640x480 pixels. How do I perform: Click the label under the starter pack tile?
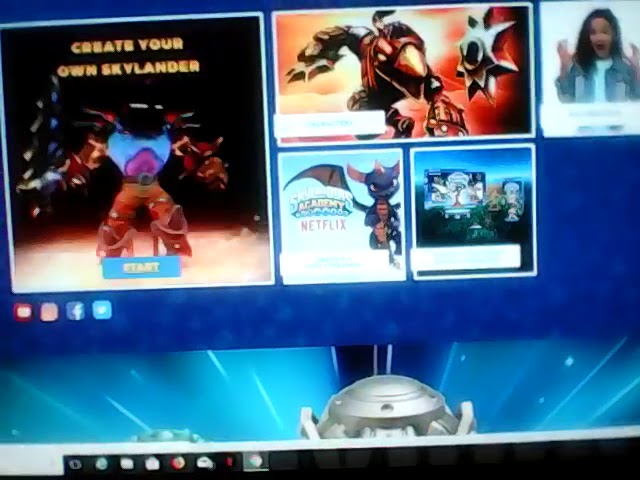(466, 258)
